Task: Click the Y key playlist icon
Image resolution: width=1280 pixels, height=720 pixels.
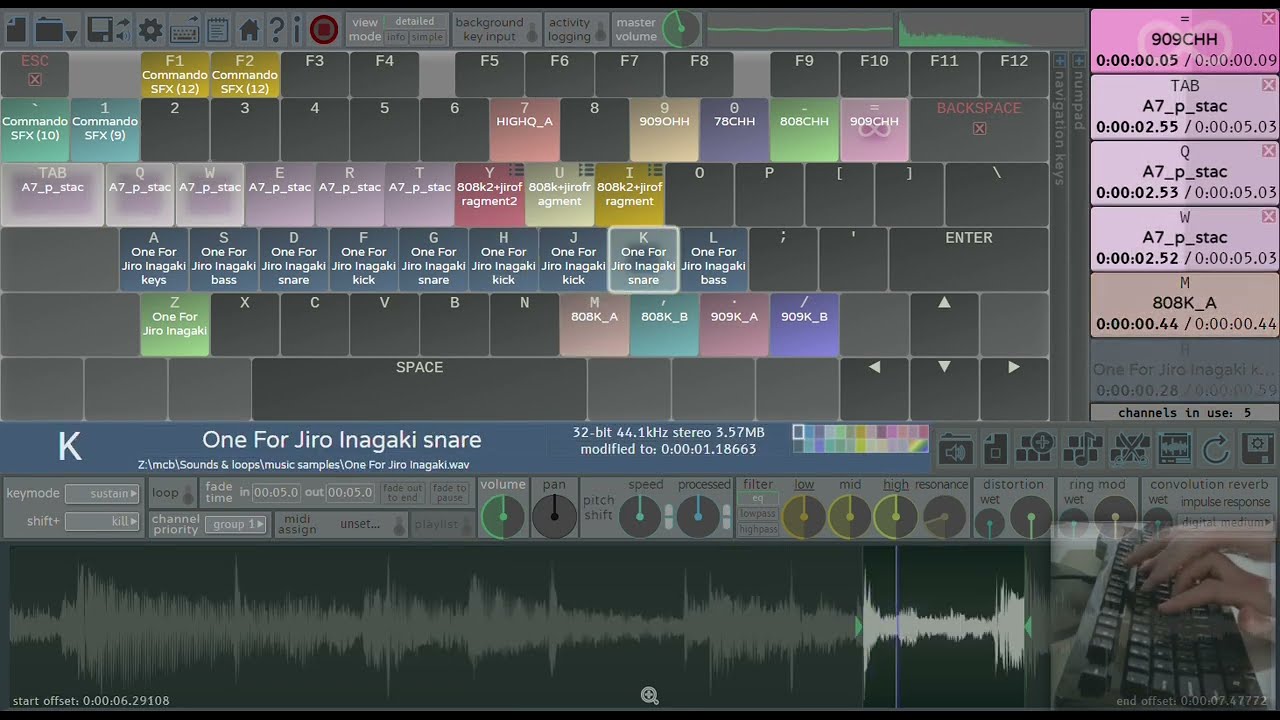Action: coord(516,171)
